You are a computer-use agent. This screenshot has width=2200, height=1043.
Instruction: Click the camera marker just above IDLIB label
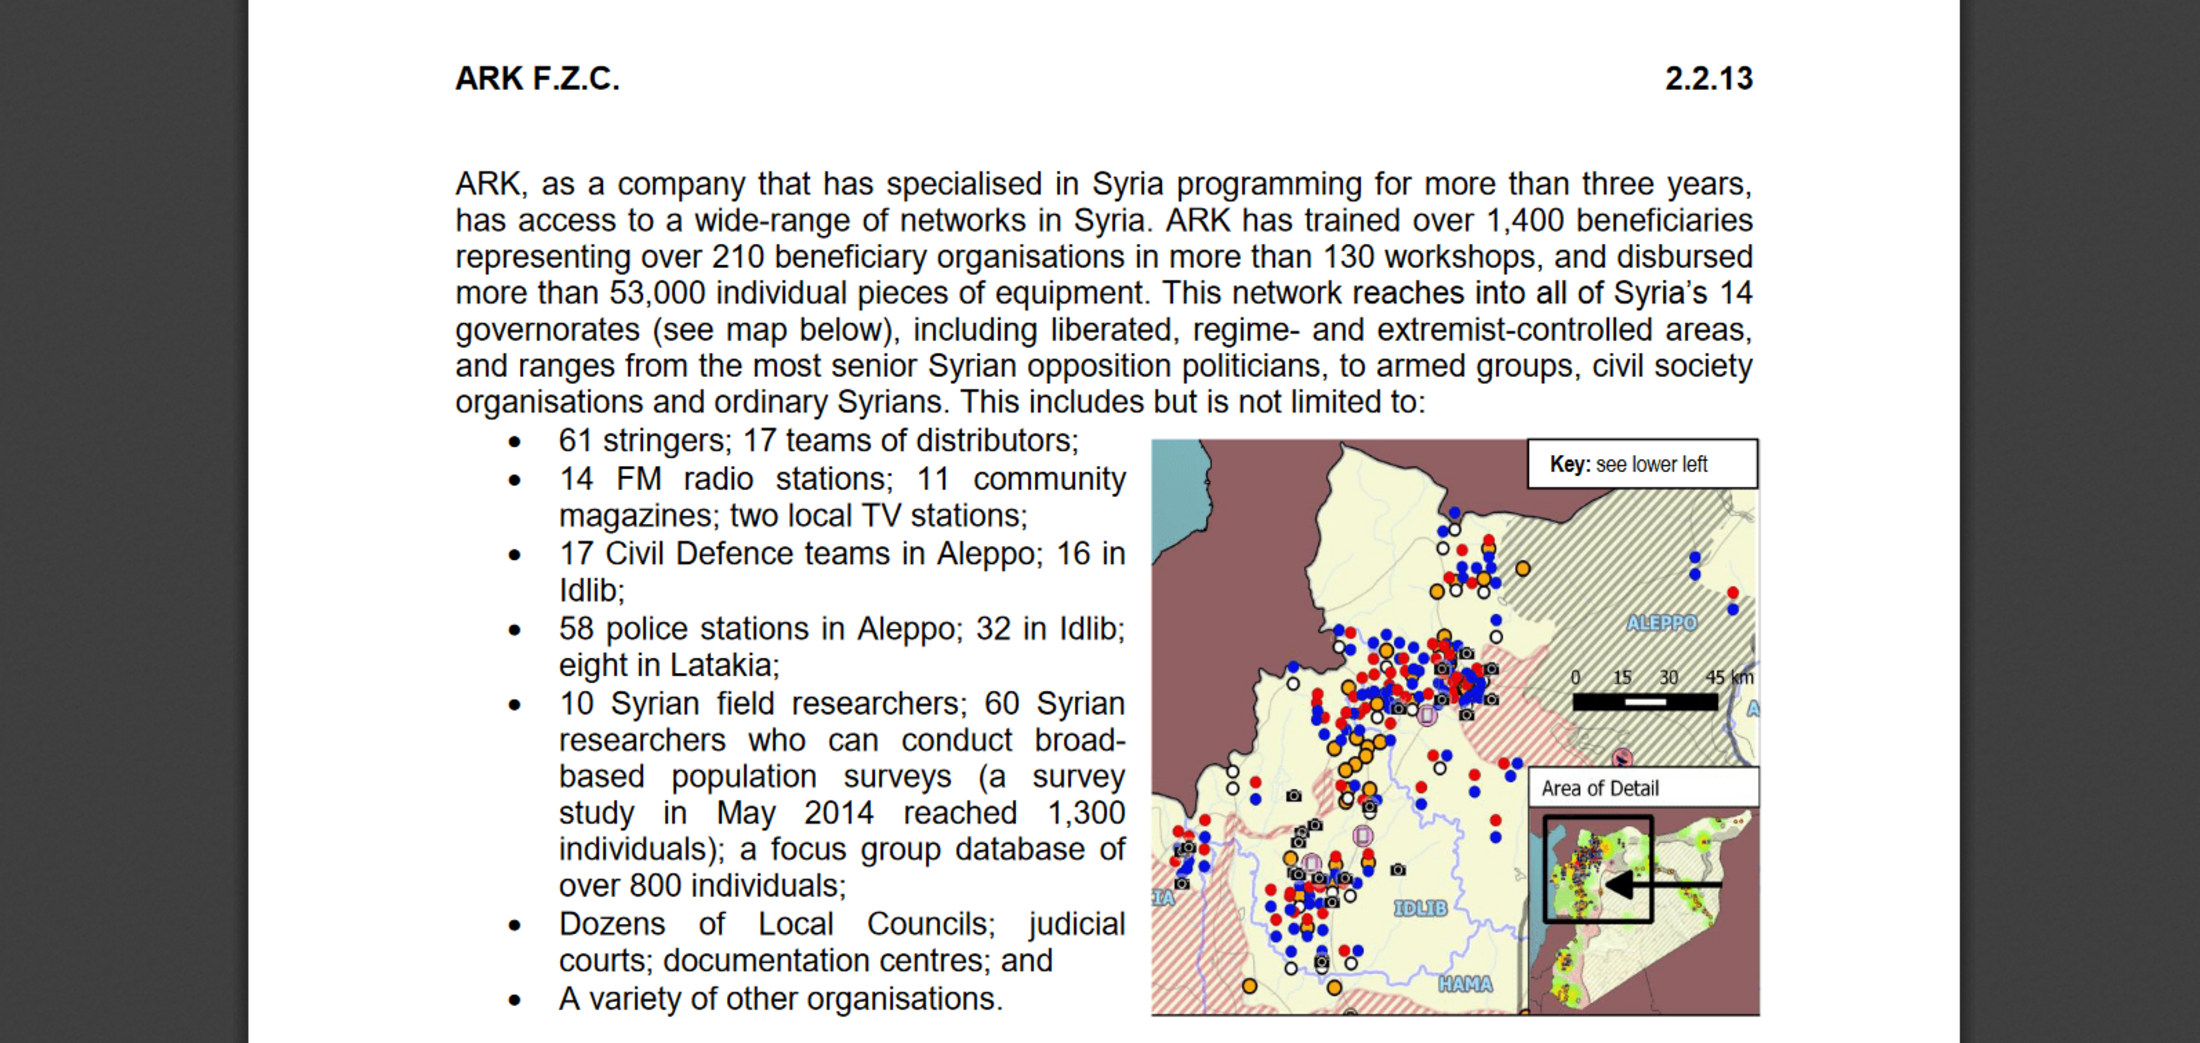point(1398,870)
